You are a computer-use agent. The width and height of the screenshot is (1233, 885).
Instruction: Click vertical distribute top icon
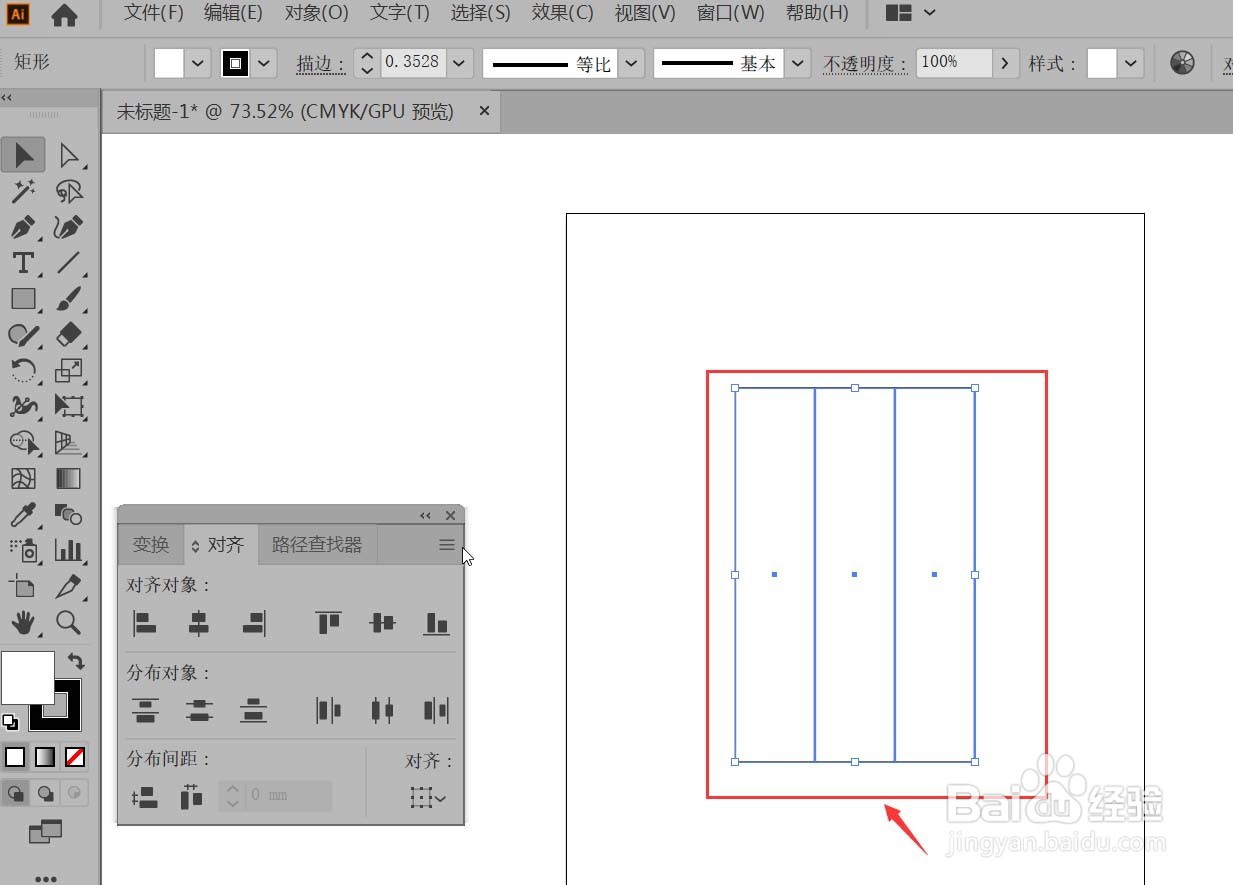click(145, 711)
